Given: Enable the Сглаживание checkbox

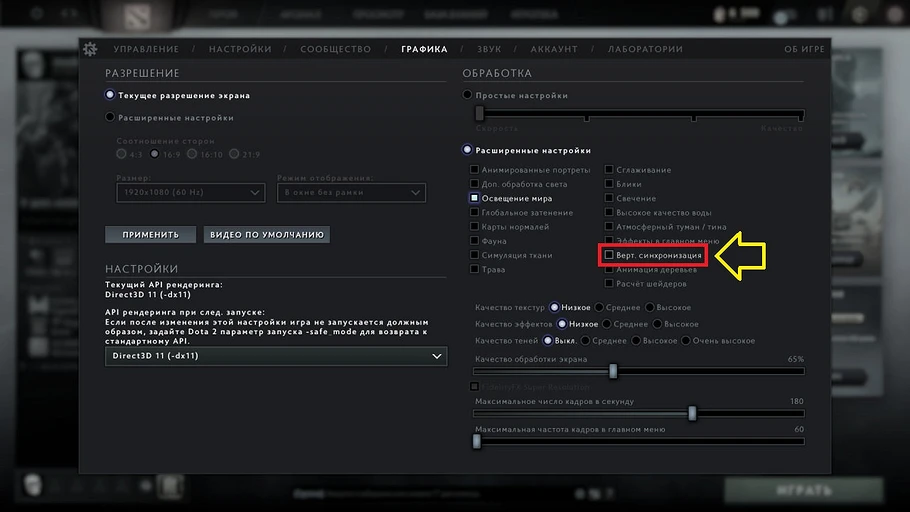Looking at the screenshot, I should pyautogui.click(x=609, y=170).
